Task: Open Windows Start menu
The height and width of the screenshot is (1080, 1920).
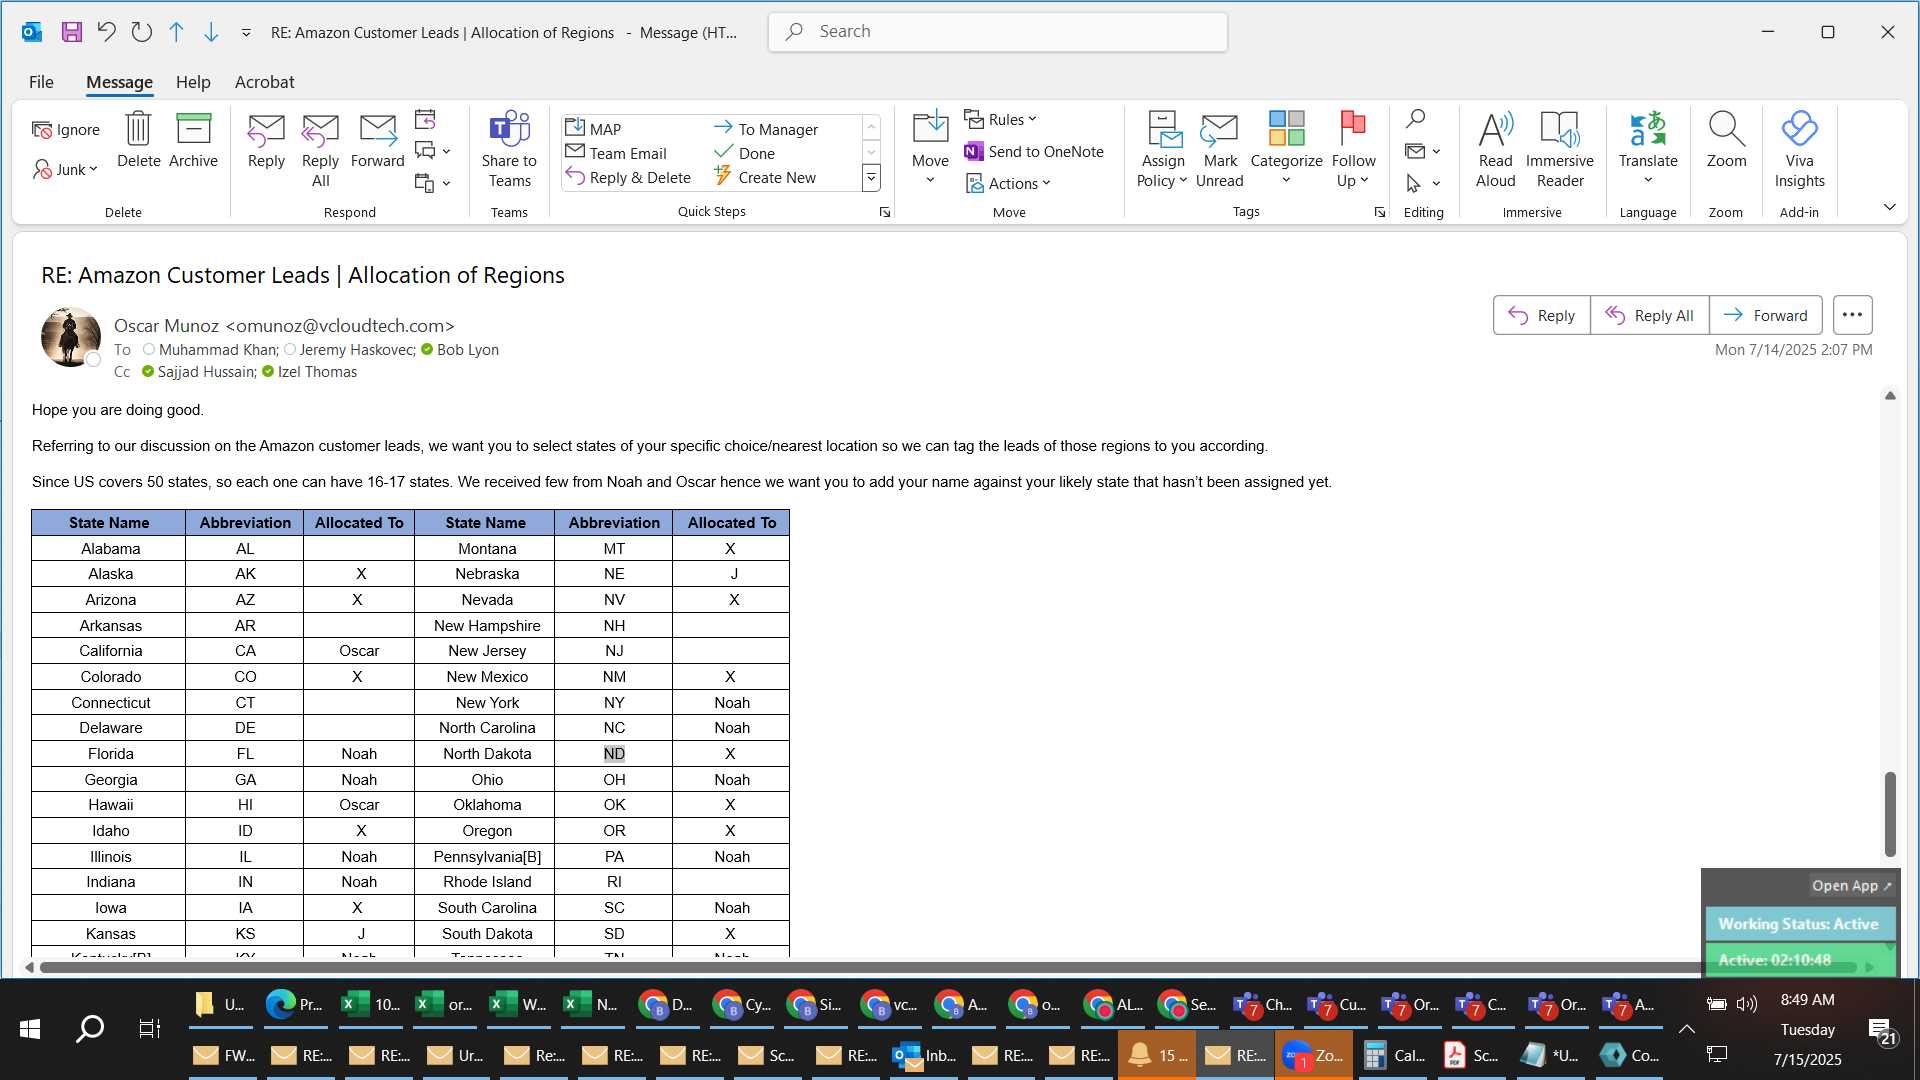Action: [30, 1029]
